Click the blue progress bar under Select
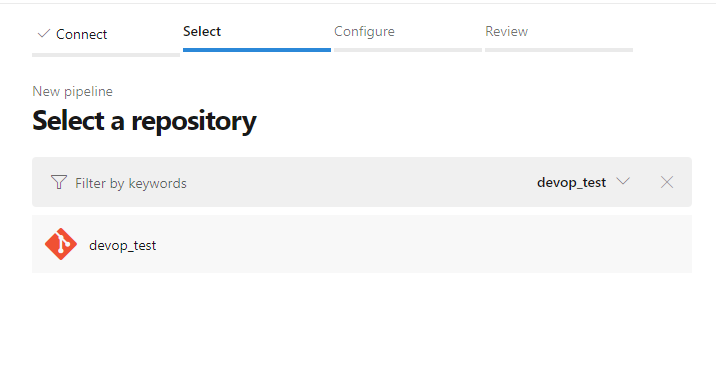Image resolution: width=716 pixels, height=386 pixels. pos(257,50)
